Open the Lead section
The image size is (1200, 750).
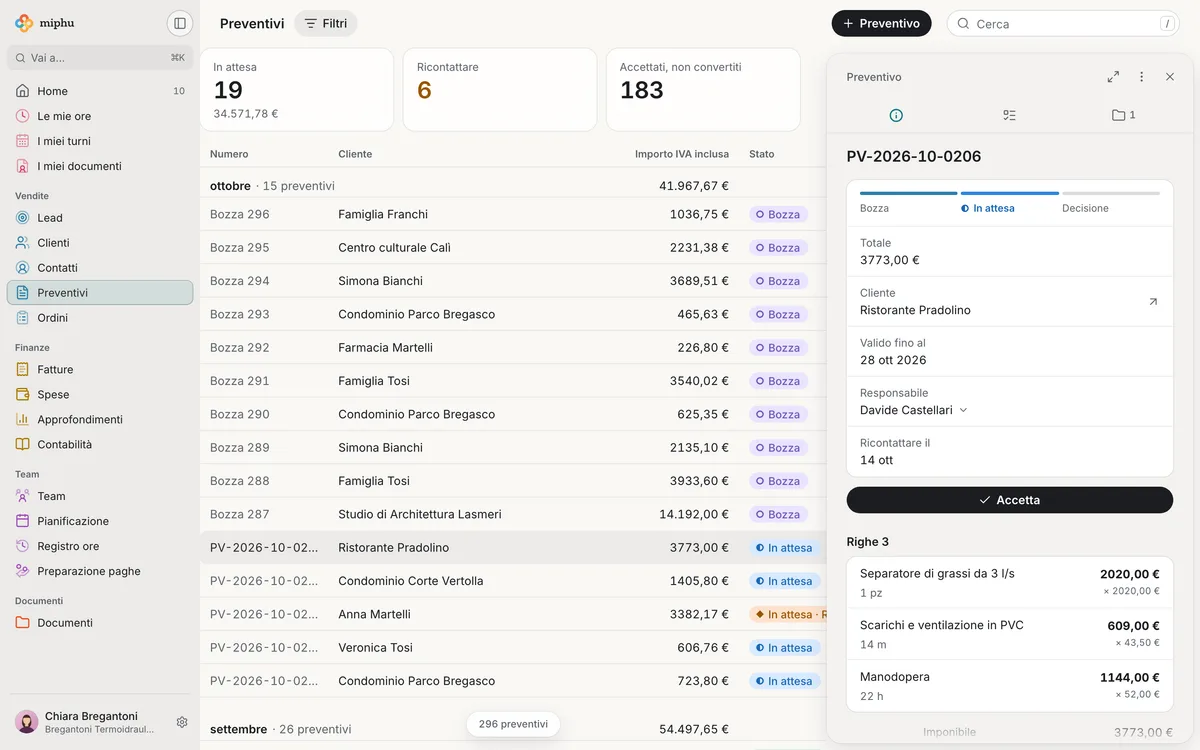click(x=100, y=218)
